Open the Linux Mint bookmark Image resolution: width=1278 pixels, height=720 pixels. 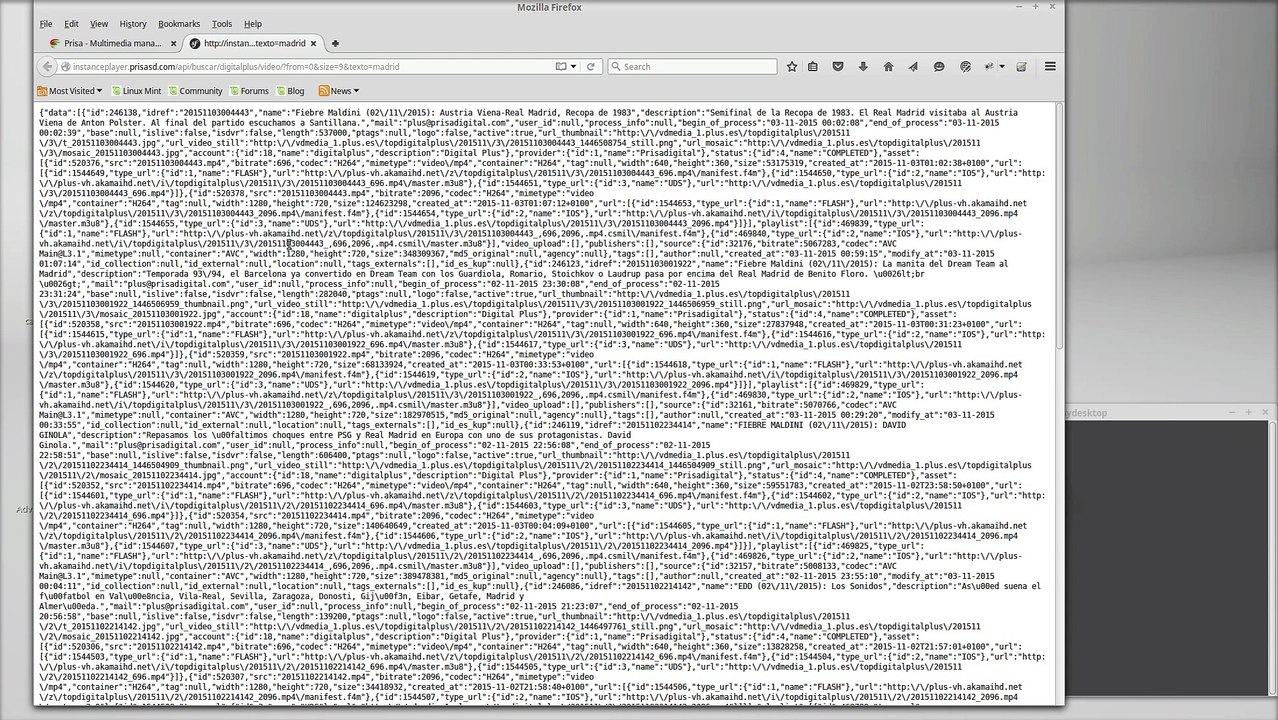coord(136,91)
